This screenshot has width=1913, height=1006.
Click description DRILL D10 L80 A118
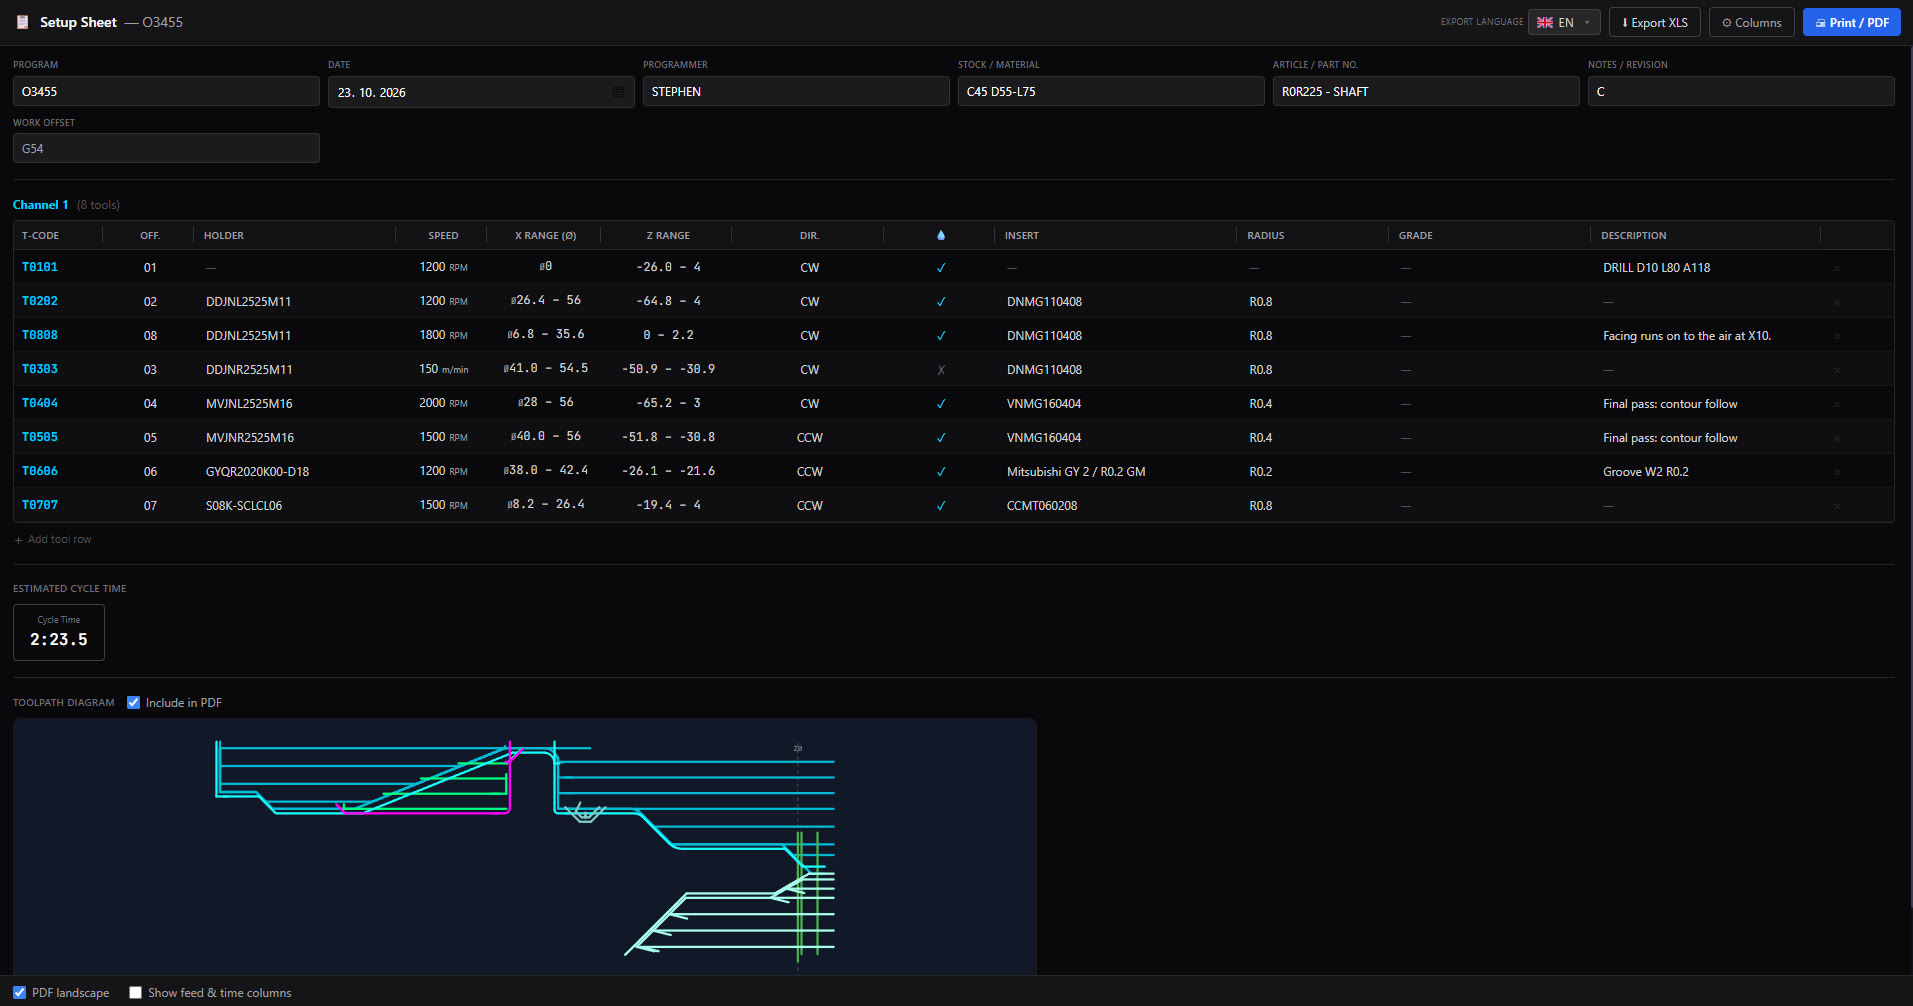tap(1656, 268)
